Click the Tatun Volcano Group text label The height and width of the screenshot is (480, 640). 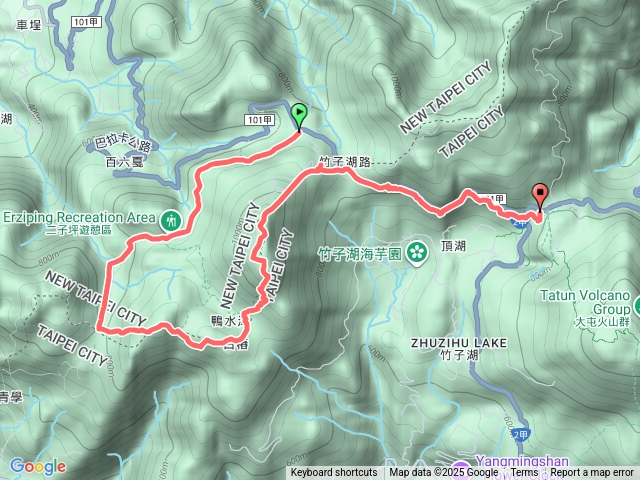coord(585,302)
